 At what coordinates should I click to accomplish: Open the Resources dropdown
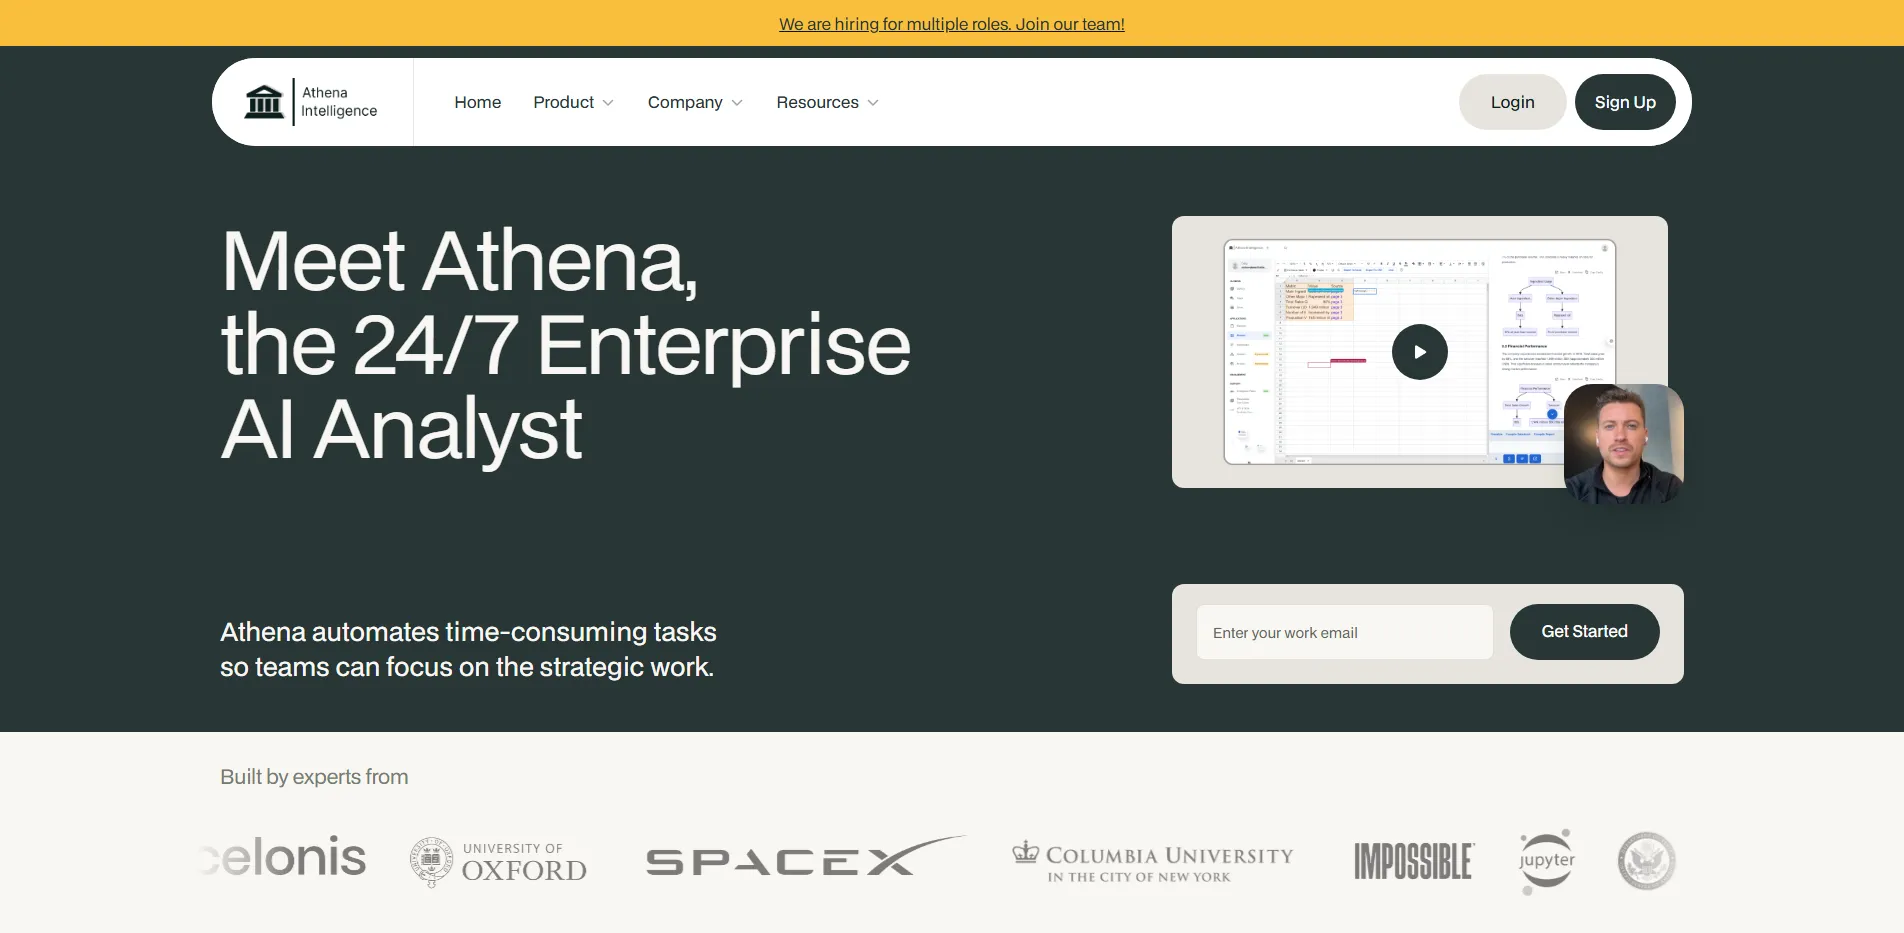pyautogui.click(x=826, y=102)
